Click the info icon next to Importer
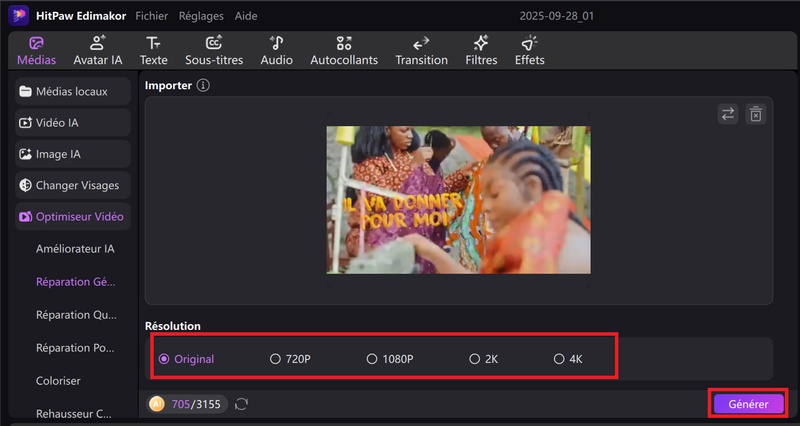This screenshot has height=426, width=800. click(x=203, y=86)
